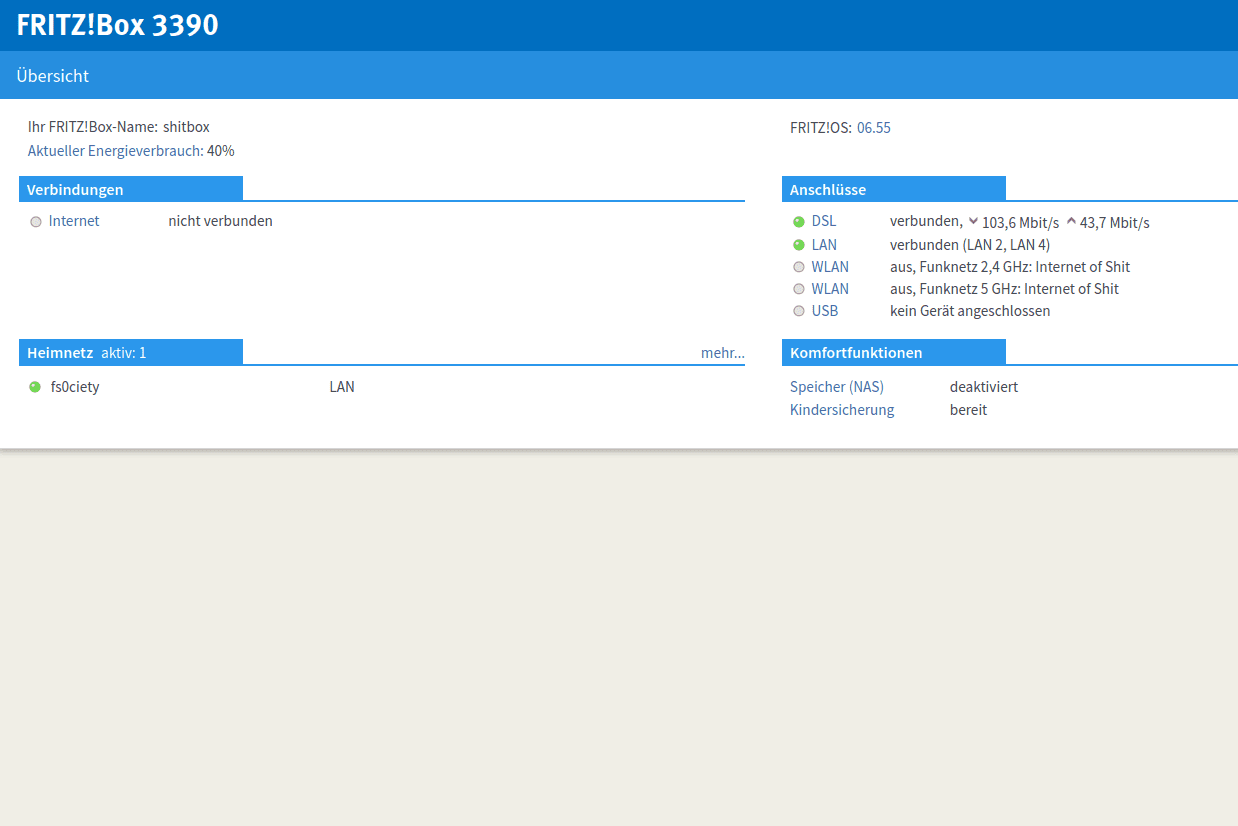The width and height of the screenshot is (1238, 826).
Task: Click the Verbindungen section header
Action: [131, 189]
